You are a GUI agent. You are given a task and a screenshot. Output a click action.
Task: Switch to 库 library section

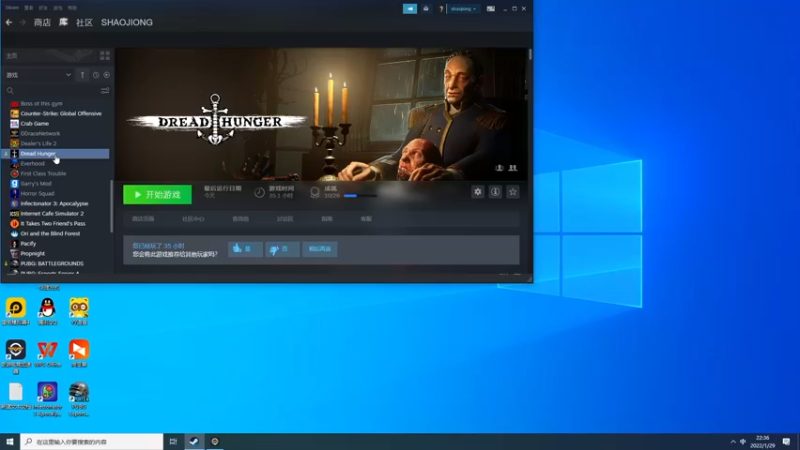pos(63,22)
